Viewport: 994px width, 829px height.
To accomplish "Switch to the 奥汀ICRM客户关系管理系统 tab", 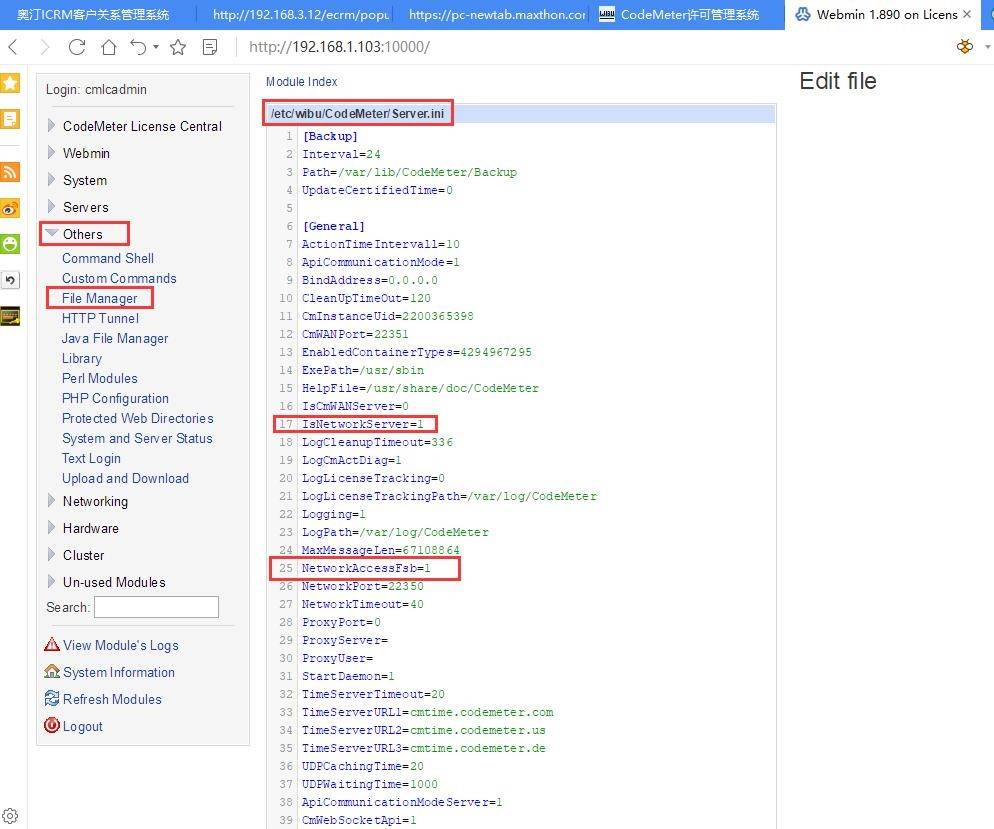I will pos(93,15).
